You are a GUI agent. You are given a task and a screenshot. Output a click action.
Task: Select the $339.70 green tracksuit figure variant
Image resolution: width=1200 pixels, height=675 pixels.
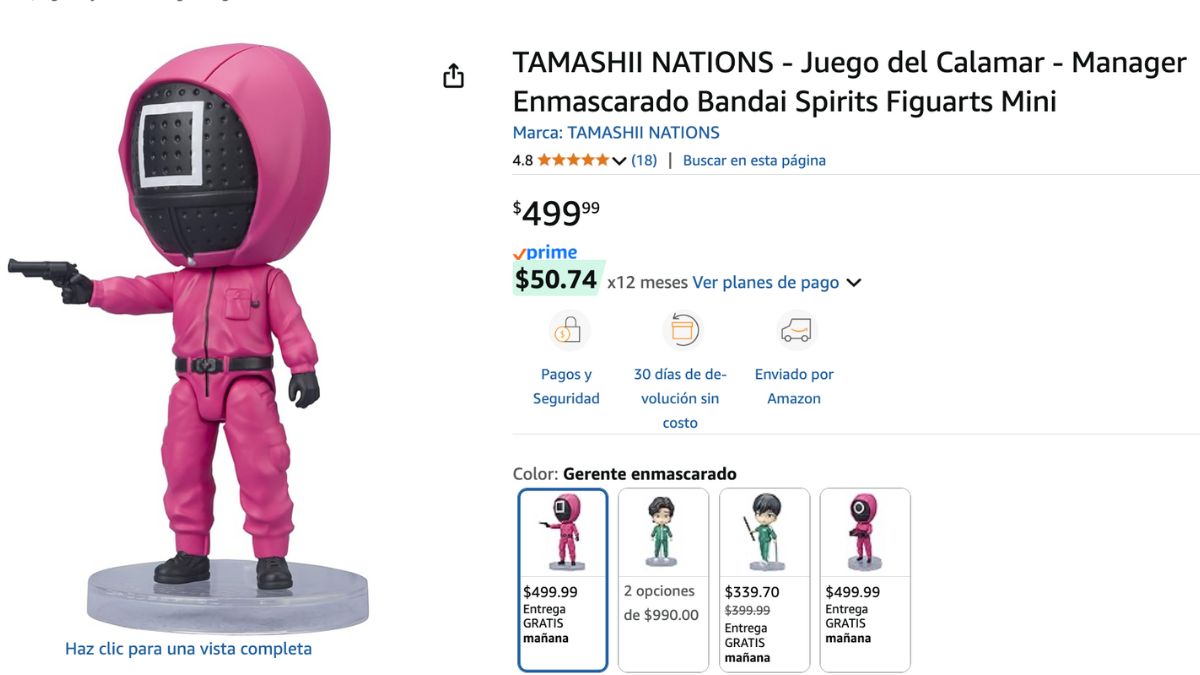tap(764, 580)
